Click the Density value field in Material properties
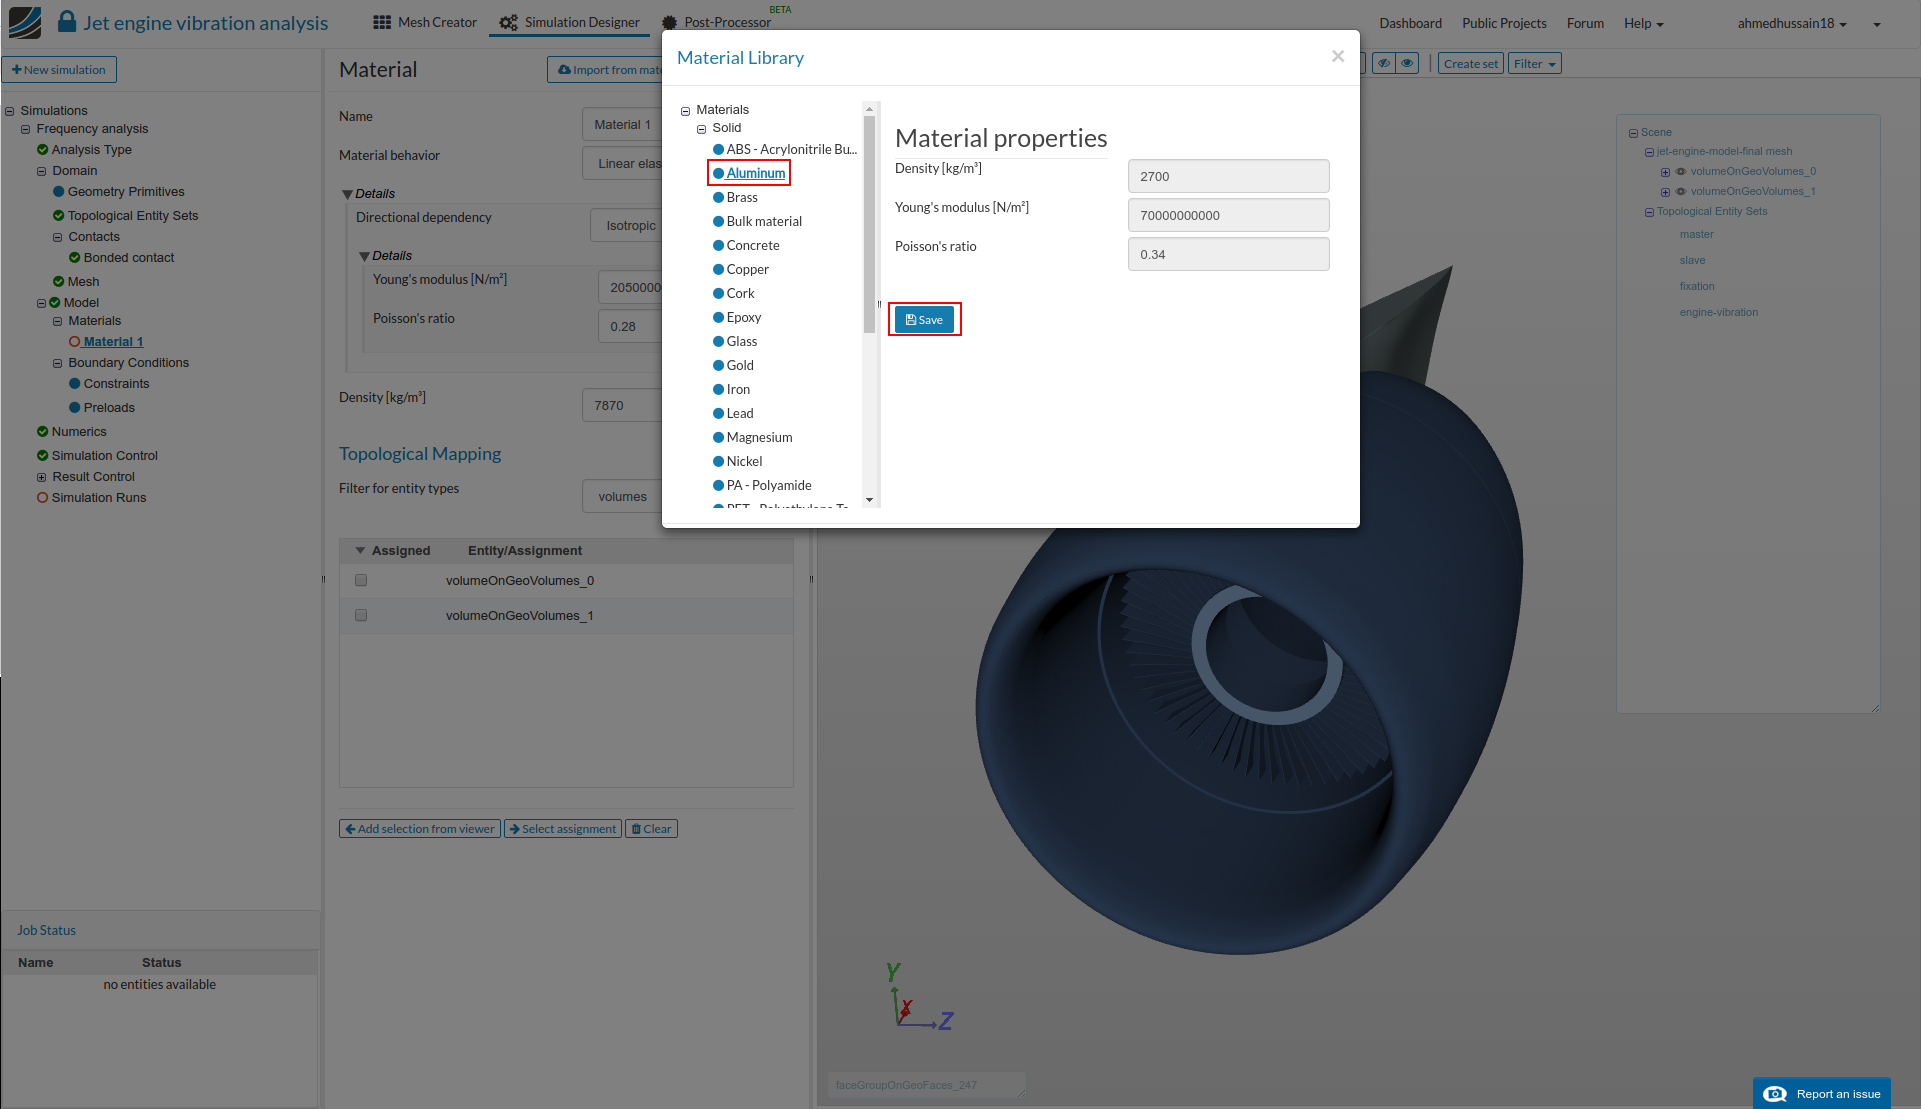 tap(1228, 176)
